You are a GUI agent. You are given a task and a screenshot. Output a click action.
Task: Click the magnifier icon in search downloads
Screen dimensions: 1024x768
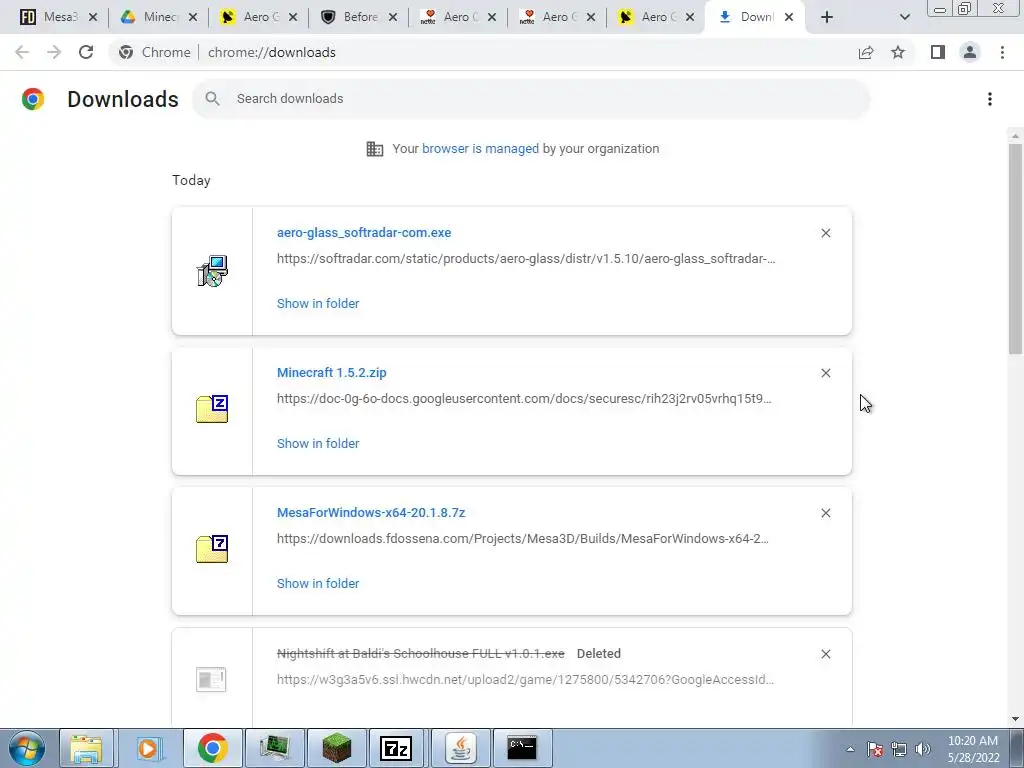212,99
